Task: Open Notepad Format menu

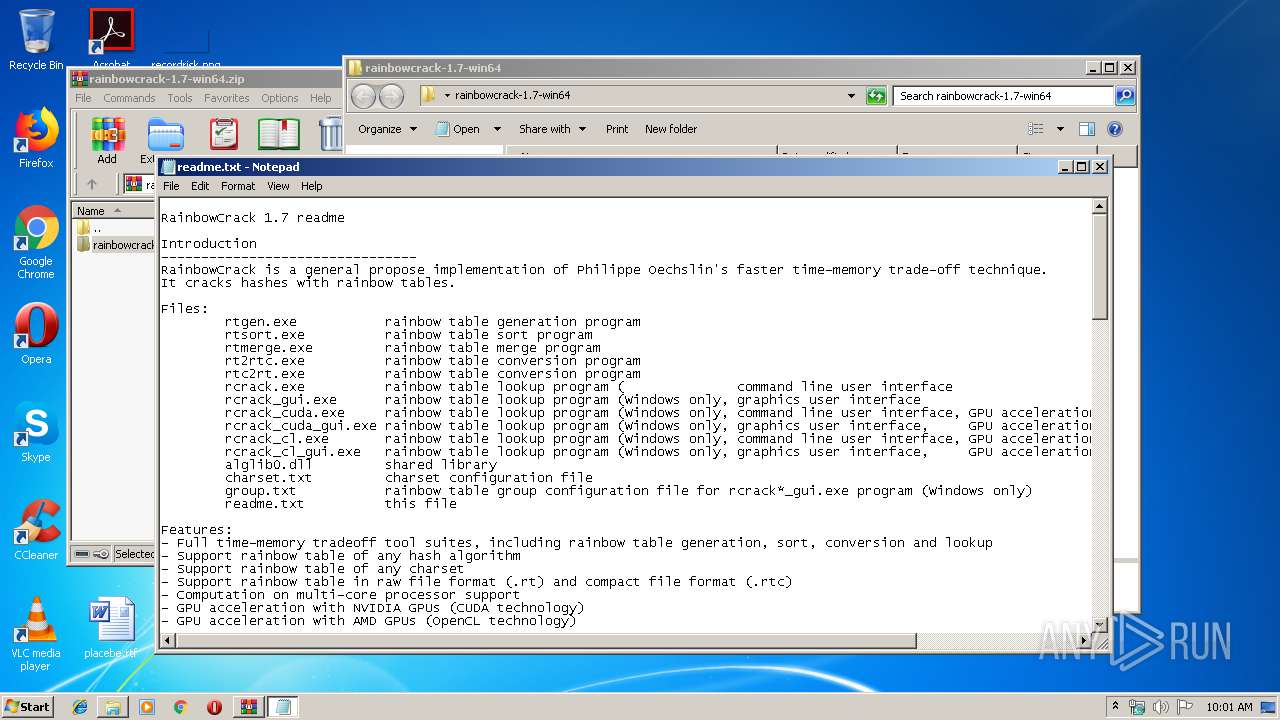Action: [x=238, y=186]
